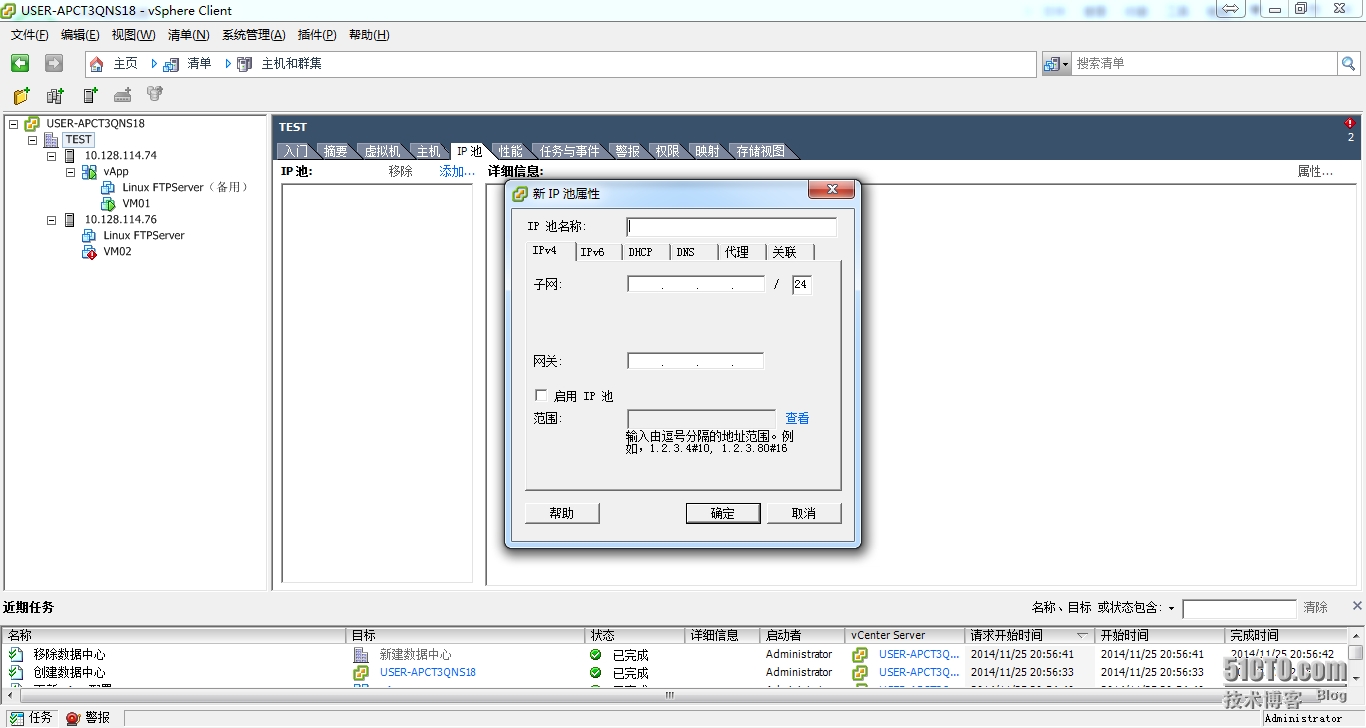Collapse the TEST datacenter node
Viewport: 1366px width, 728px height.
click(x=32, y=140)
